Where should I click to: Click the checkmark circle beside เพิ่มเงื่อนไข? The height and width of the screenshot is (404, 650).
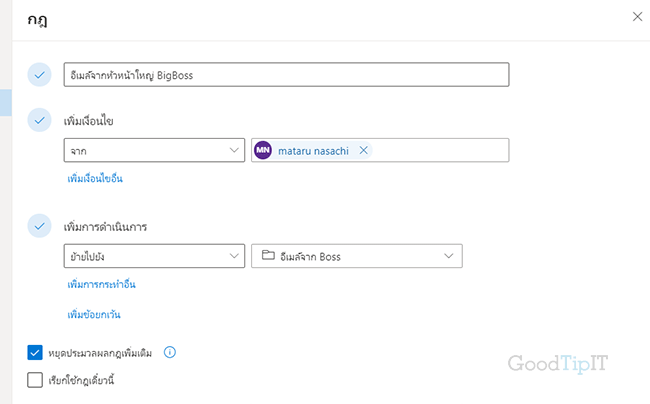[x=39, y=120]
